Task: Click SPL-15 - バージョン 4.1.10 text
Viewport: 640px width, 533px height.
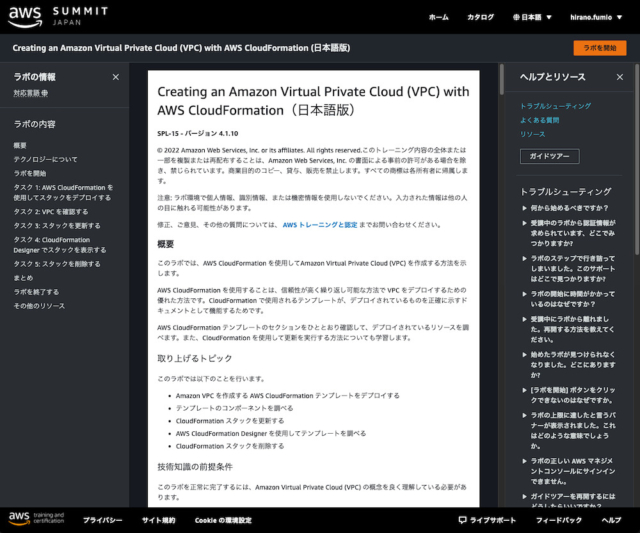Action: pyautogui.click(x=198, y=133)
